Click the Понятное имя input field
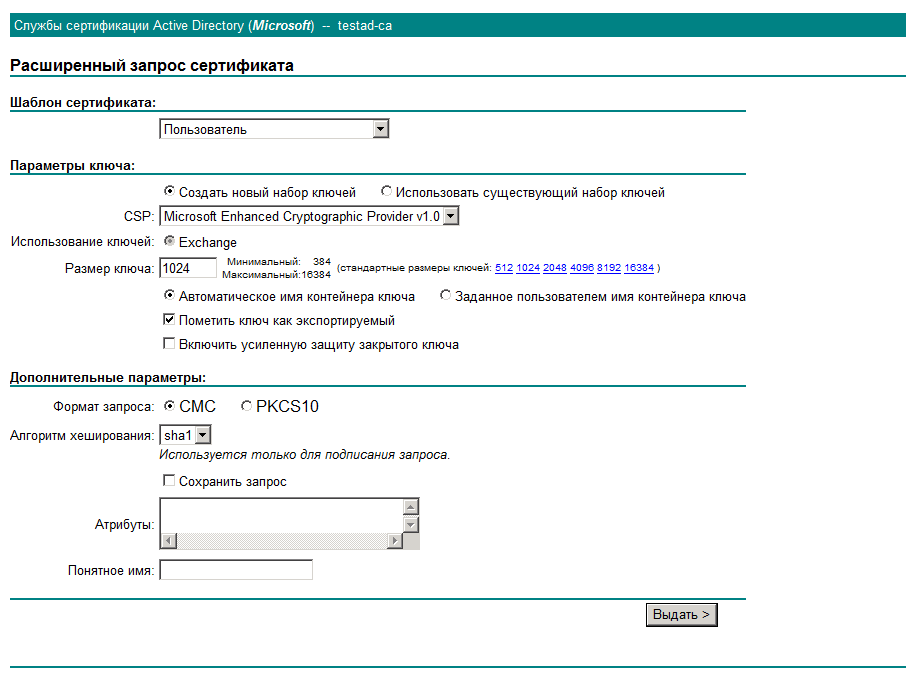The image size is (906, 680). point(236,570)
